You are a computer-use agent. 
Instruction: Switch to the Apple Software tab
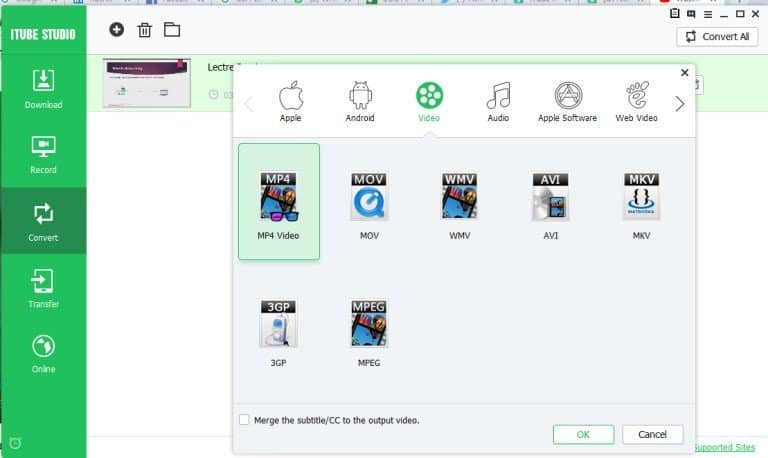[x=568, y=101]
